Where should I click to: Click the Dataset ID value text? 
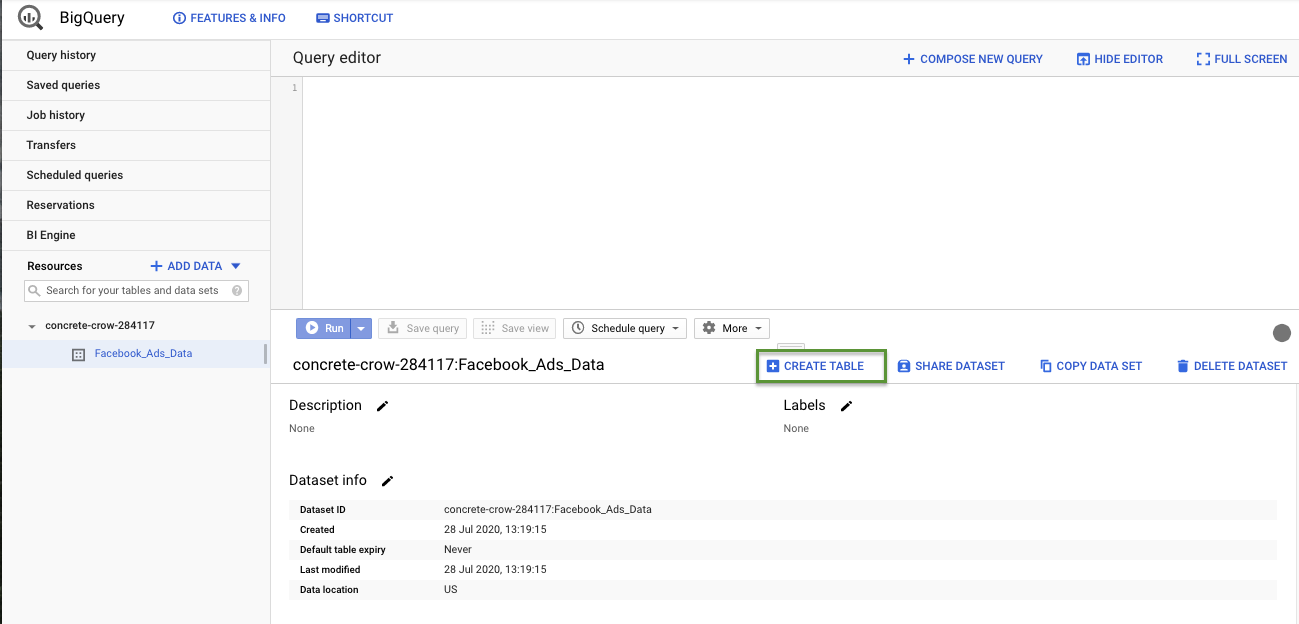tap(548, 509)
